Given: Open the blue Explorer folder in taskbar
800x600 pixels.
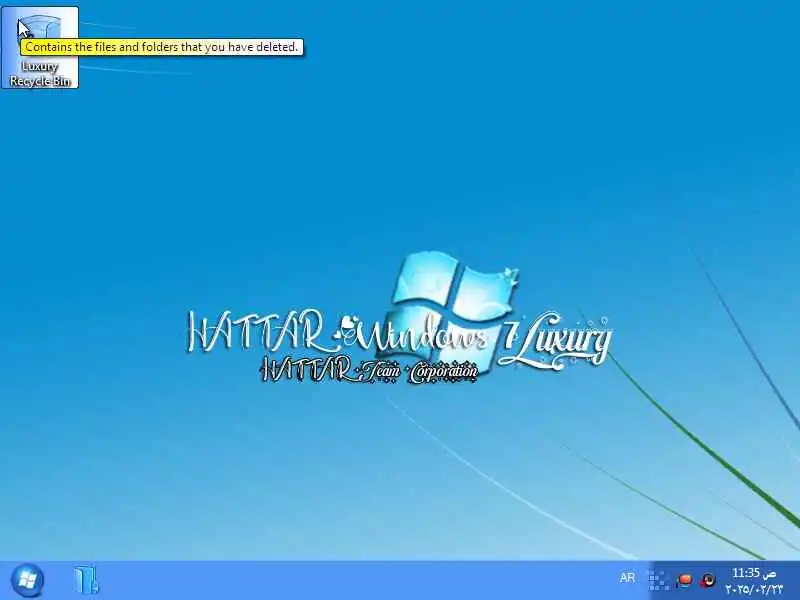Looking at the screenshot, I should click(x=86, y=580).
